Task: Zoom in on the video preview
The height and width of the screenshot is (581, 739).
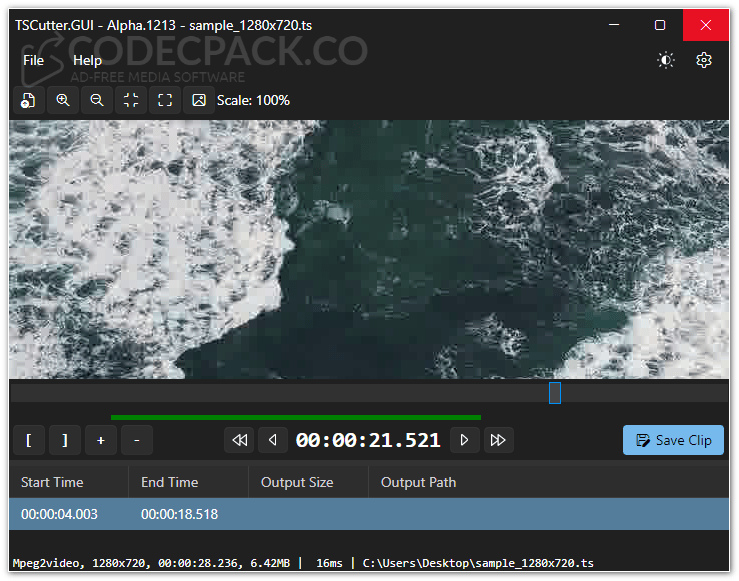Action: coord(63,100)
